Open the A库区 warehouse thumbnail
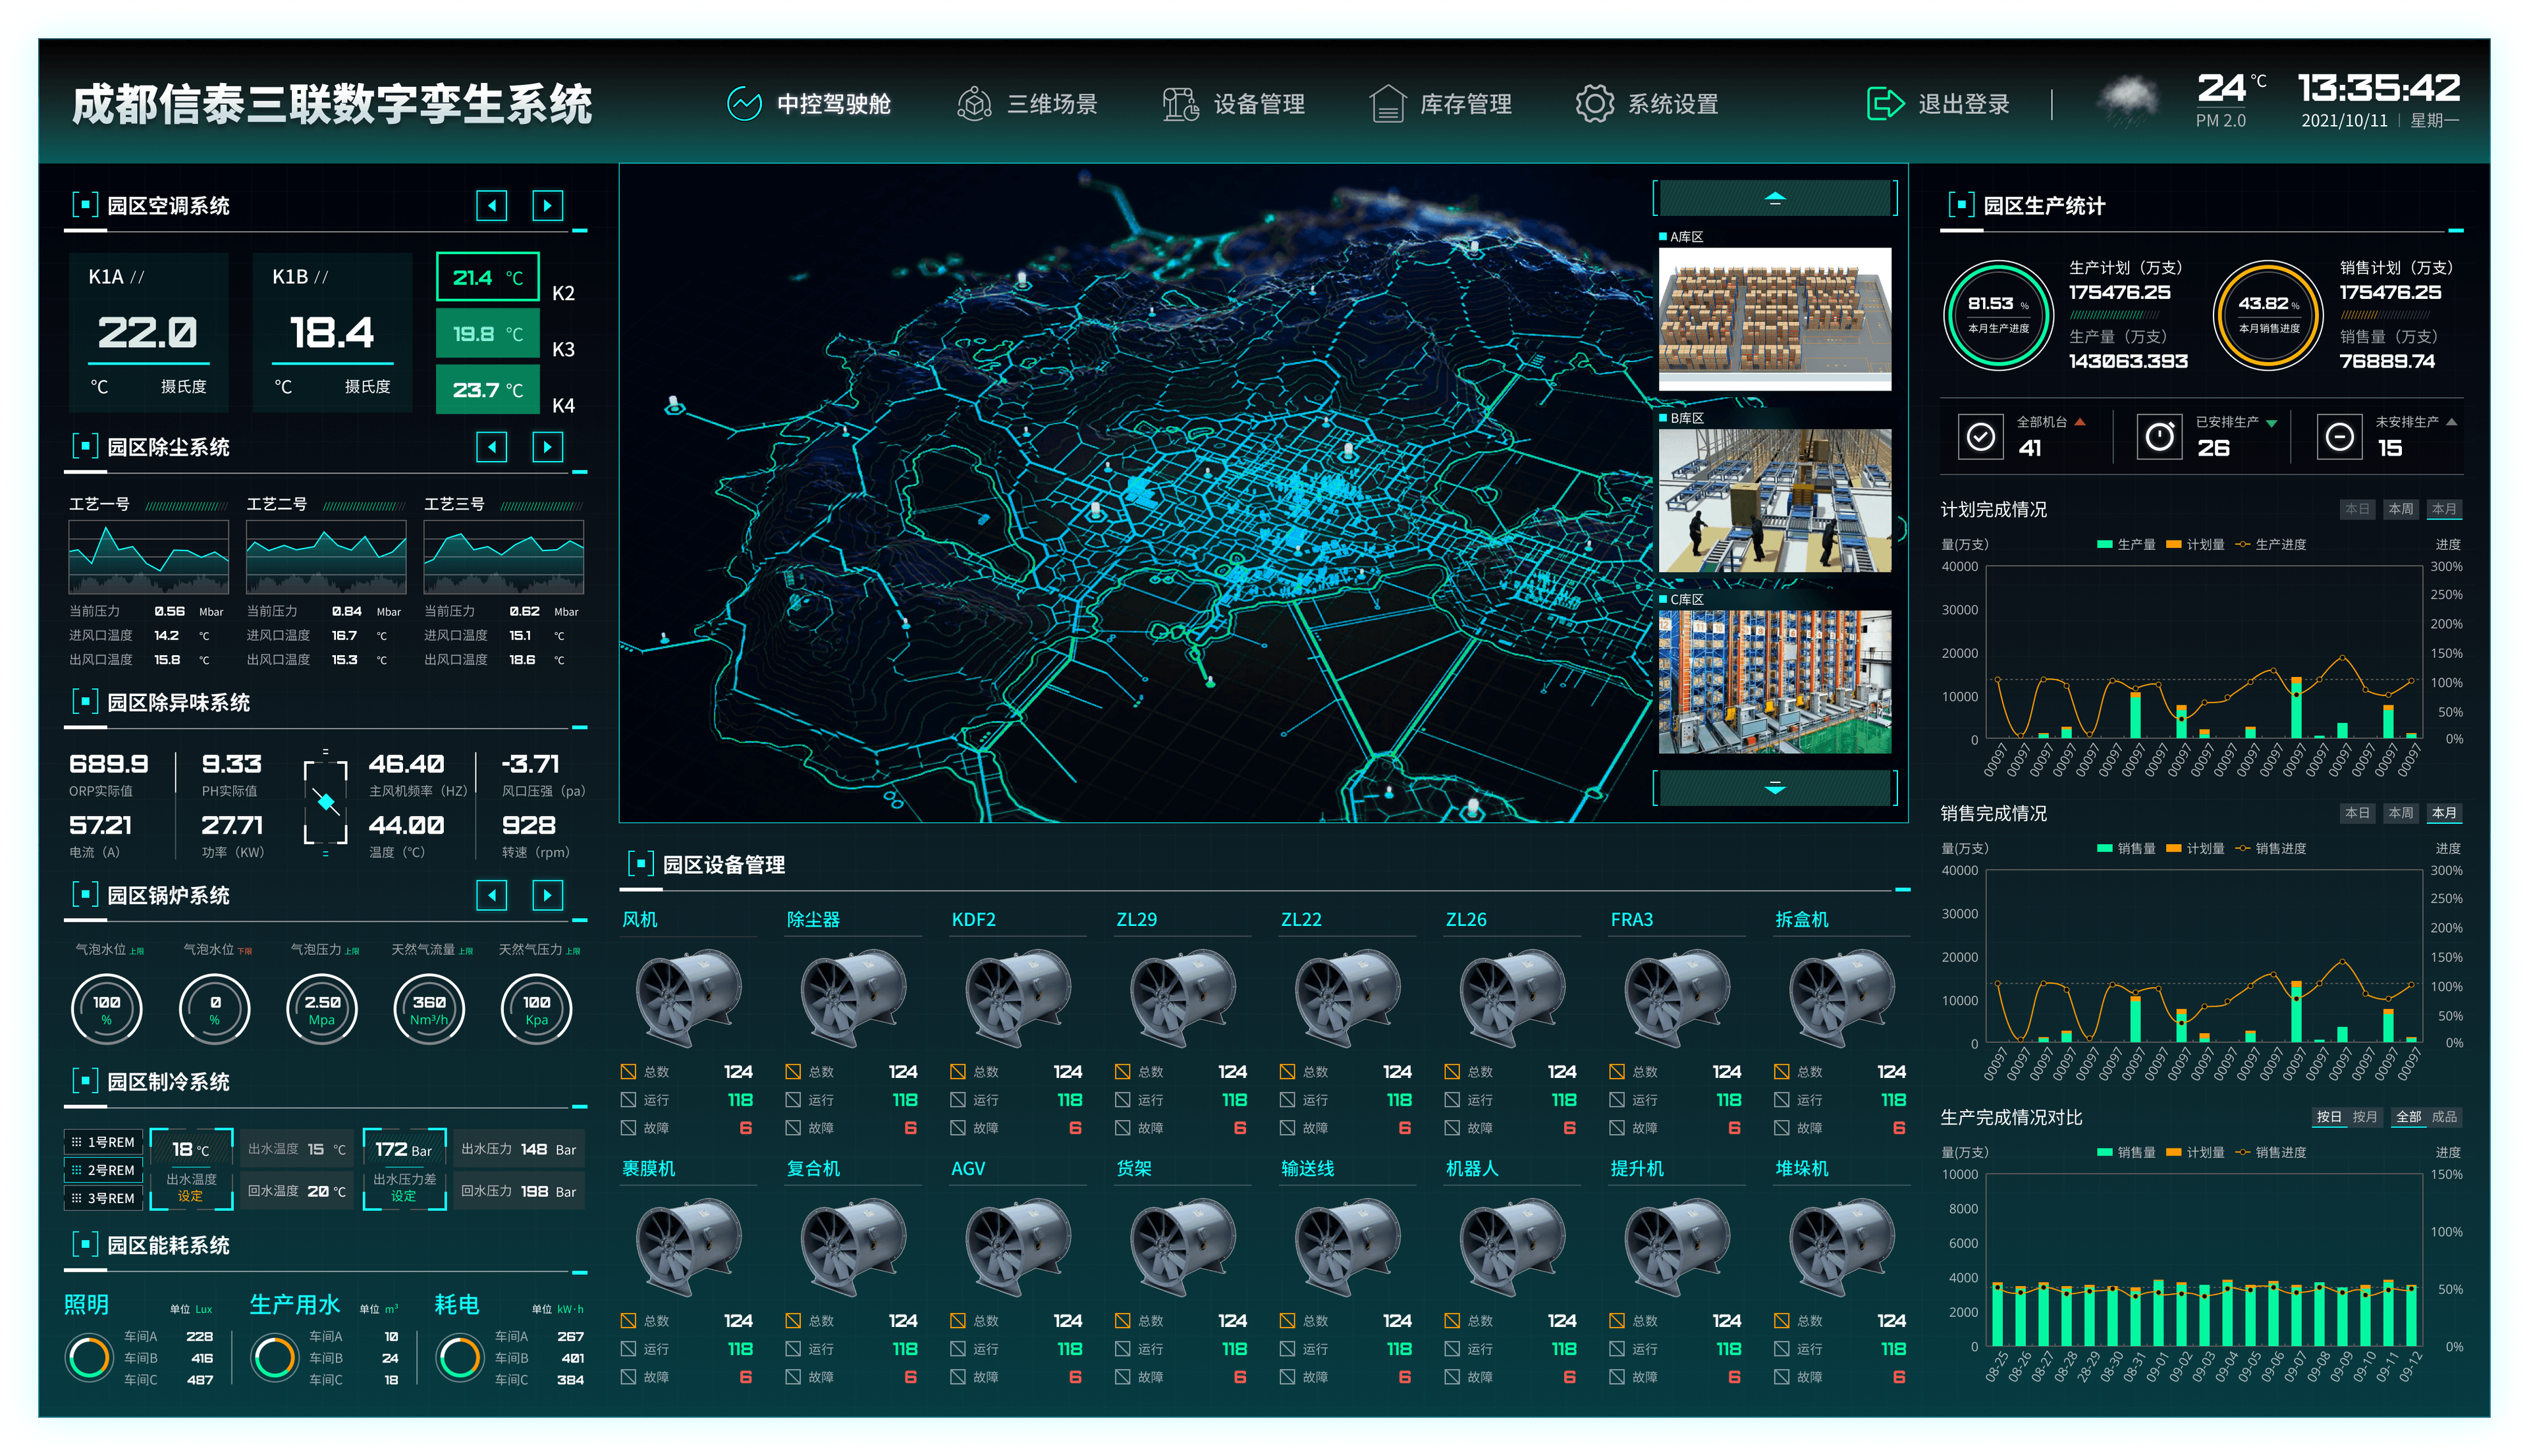This screenshot has height=1456, width=2529. 1774,319
